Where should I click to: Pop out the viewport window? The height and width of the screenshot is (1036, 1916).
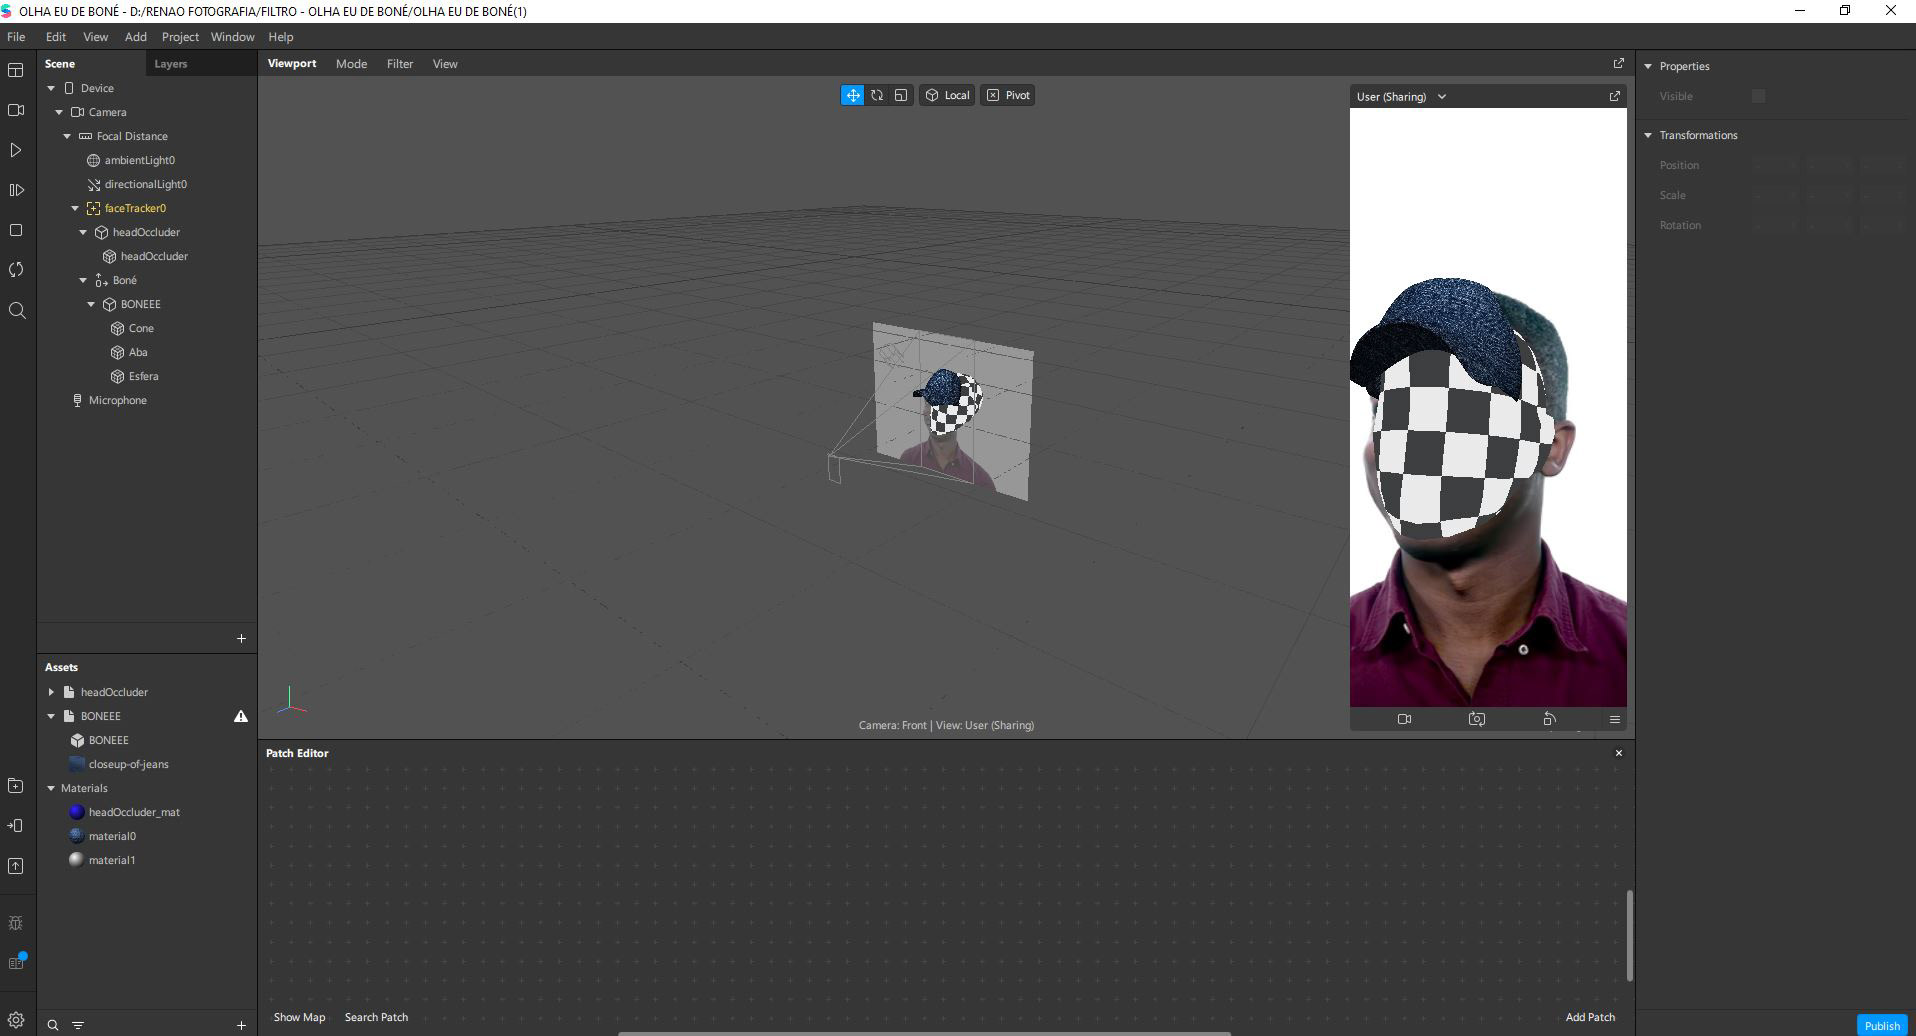(x=1619, y=63)
